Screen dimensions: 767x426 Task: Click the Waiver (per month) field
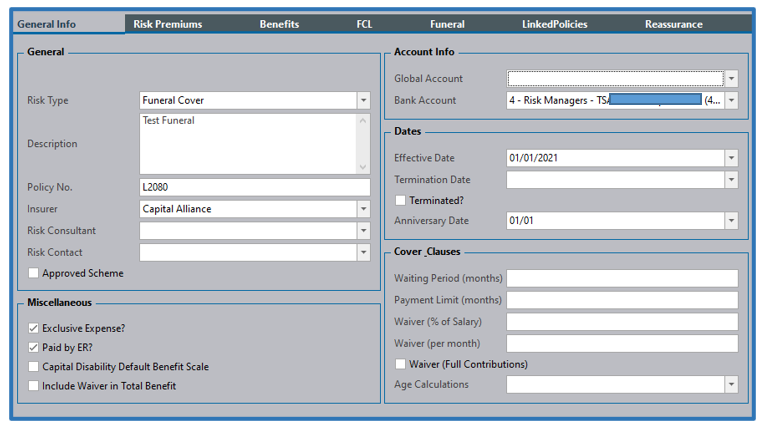(x=622, y=343)
